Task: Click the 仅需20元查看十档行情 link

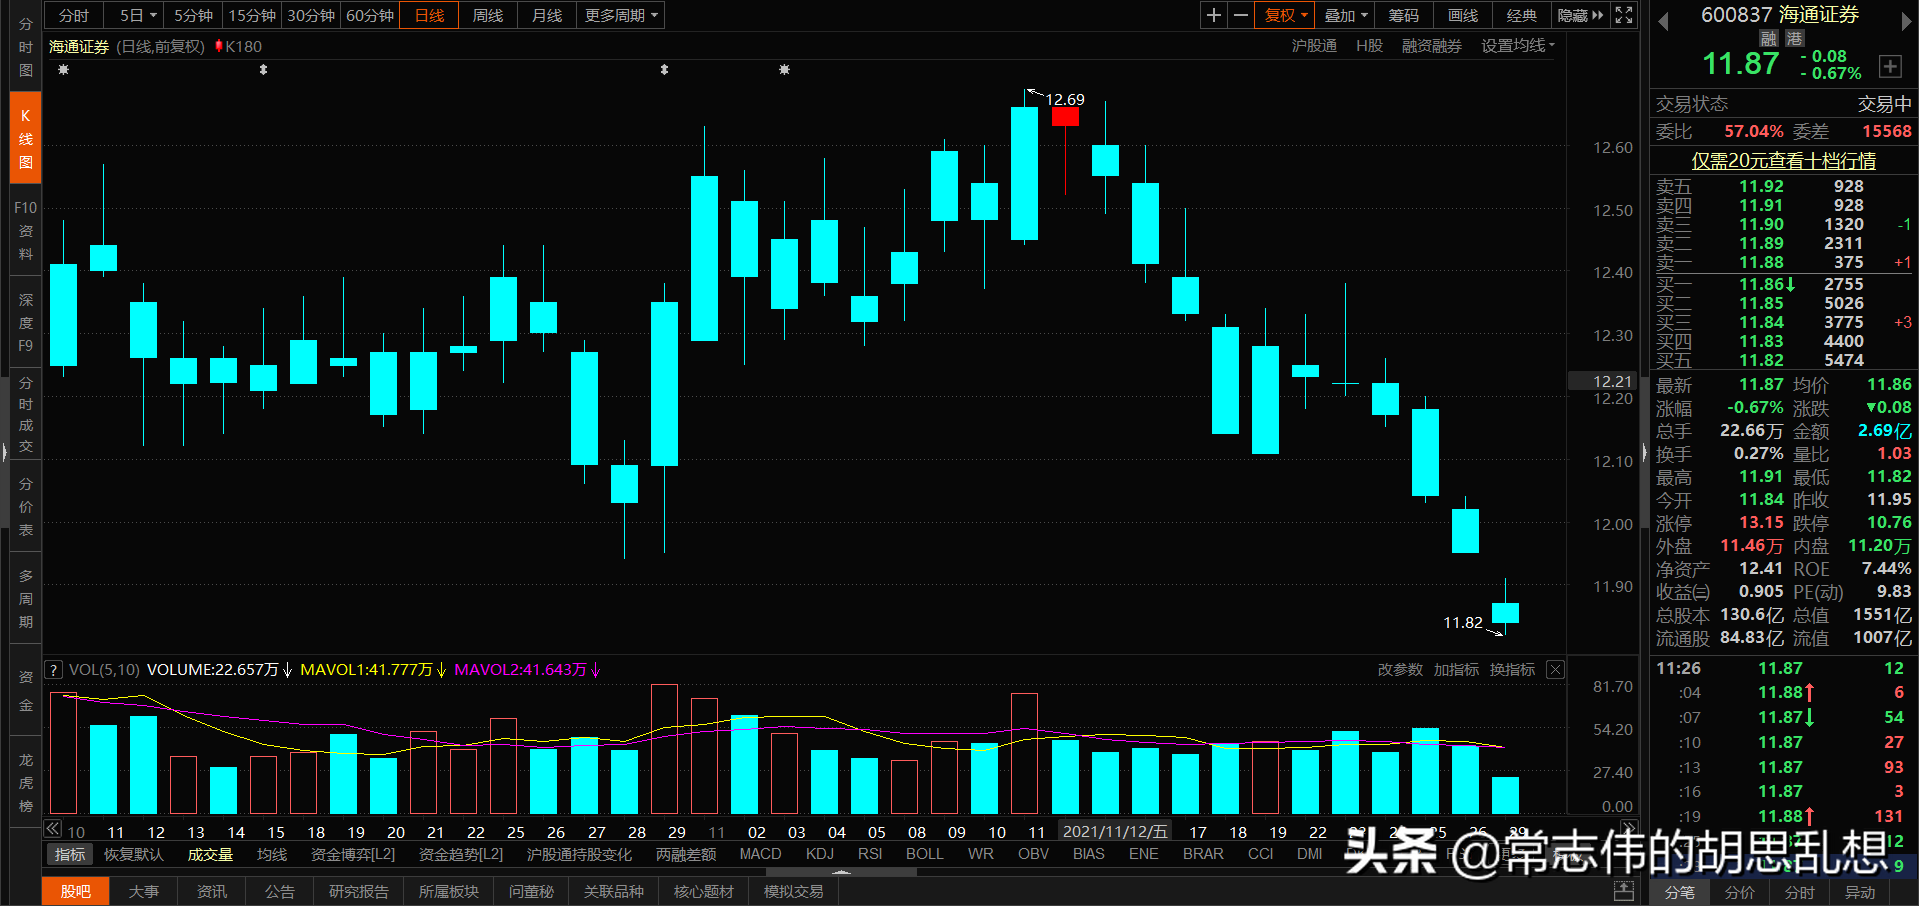Action: [x=1785, y=160]
